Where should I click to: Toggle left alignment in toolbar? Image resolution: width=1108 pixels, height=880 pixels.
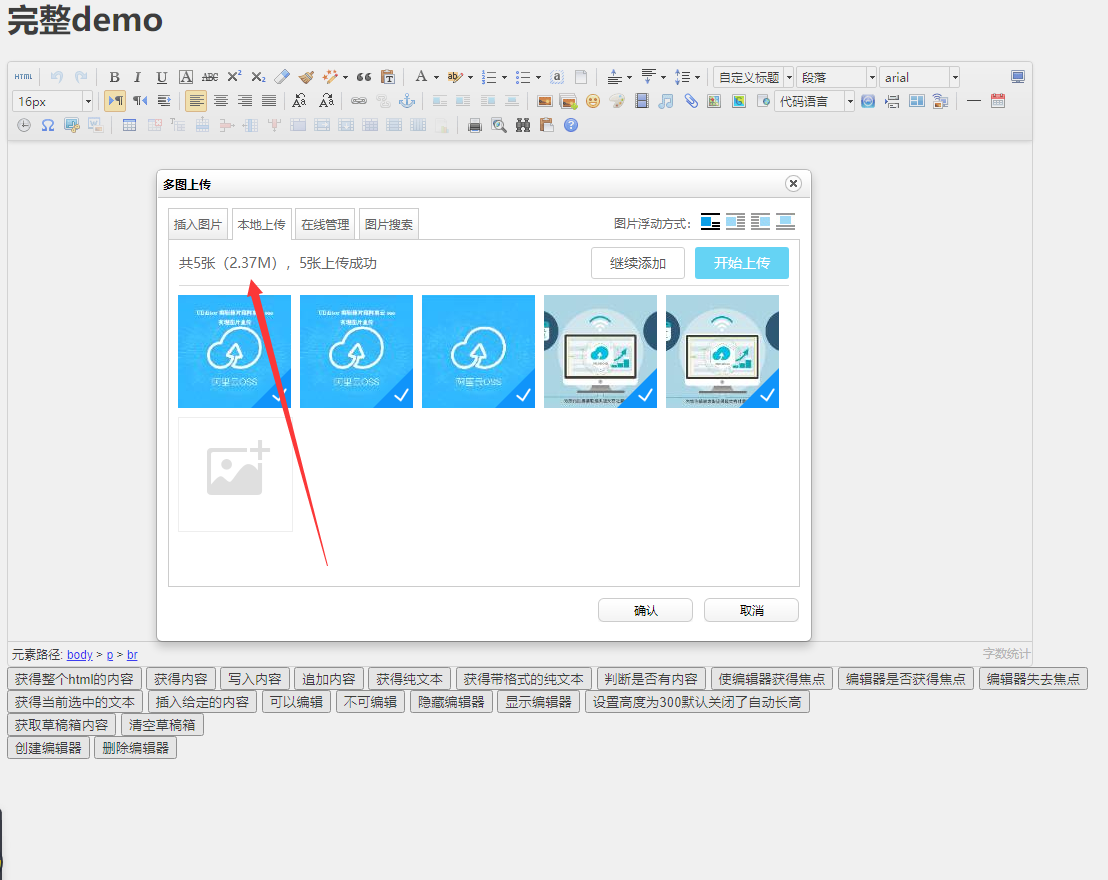click(x=196, y=101)
